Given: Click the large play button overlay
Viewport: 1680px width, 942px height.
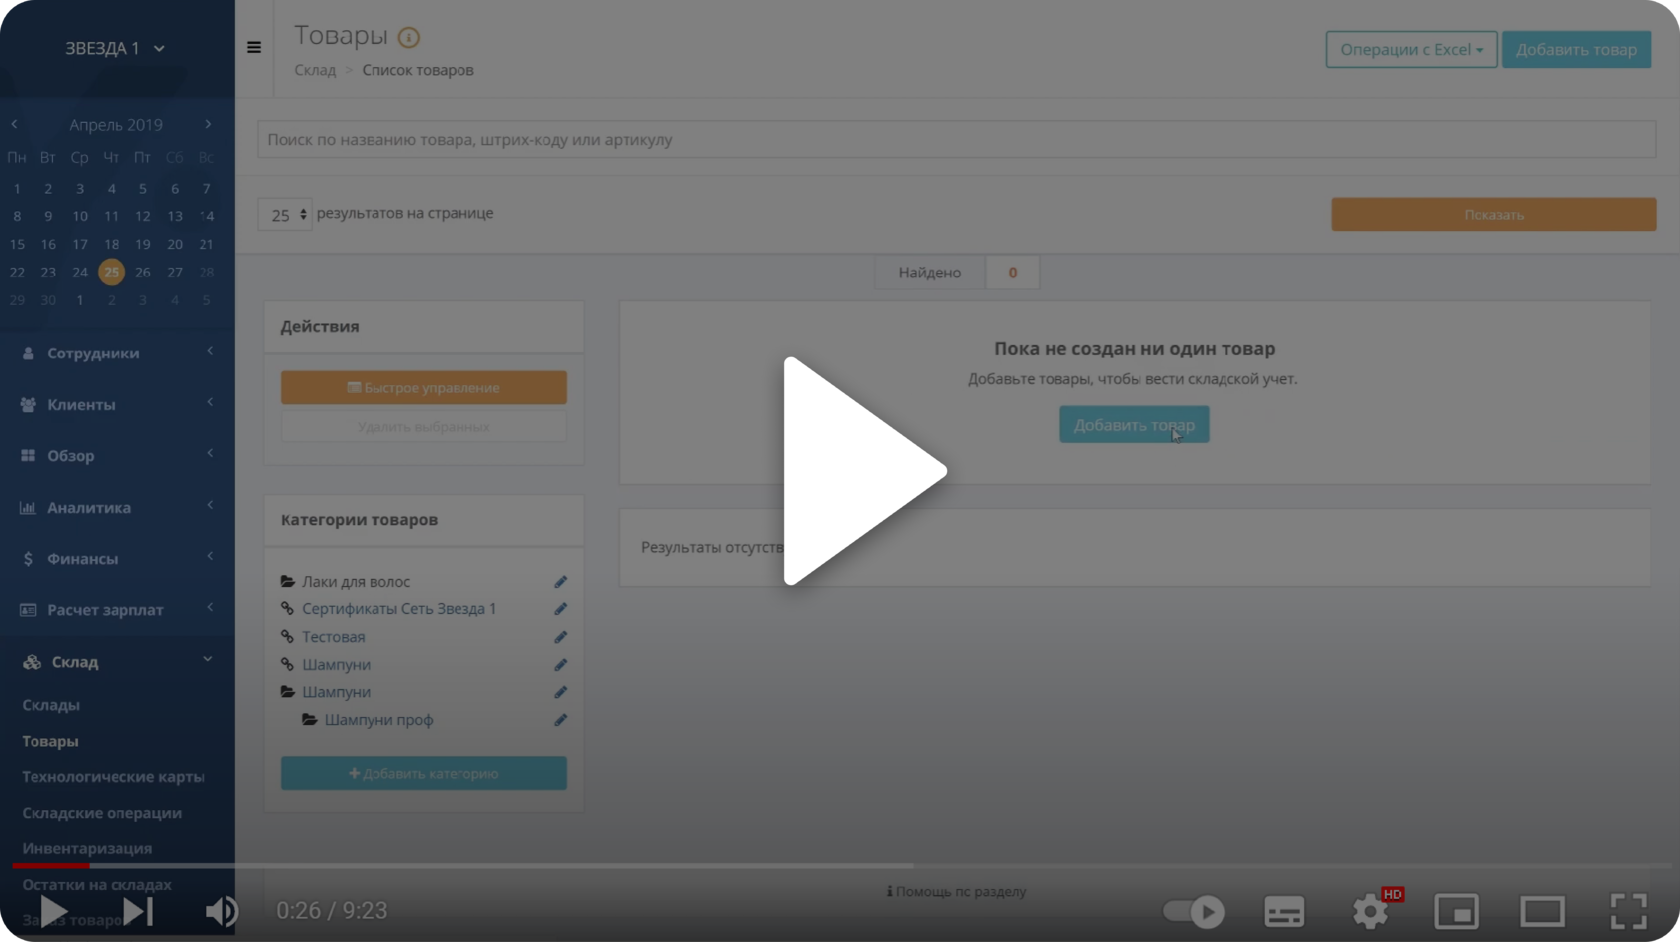Looking at the screenshot, I should (864, 471).
